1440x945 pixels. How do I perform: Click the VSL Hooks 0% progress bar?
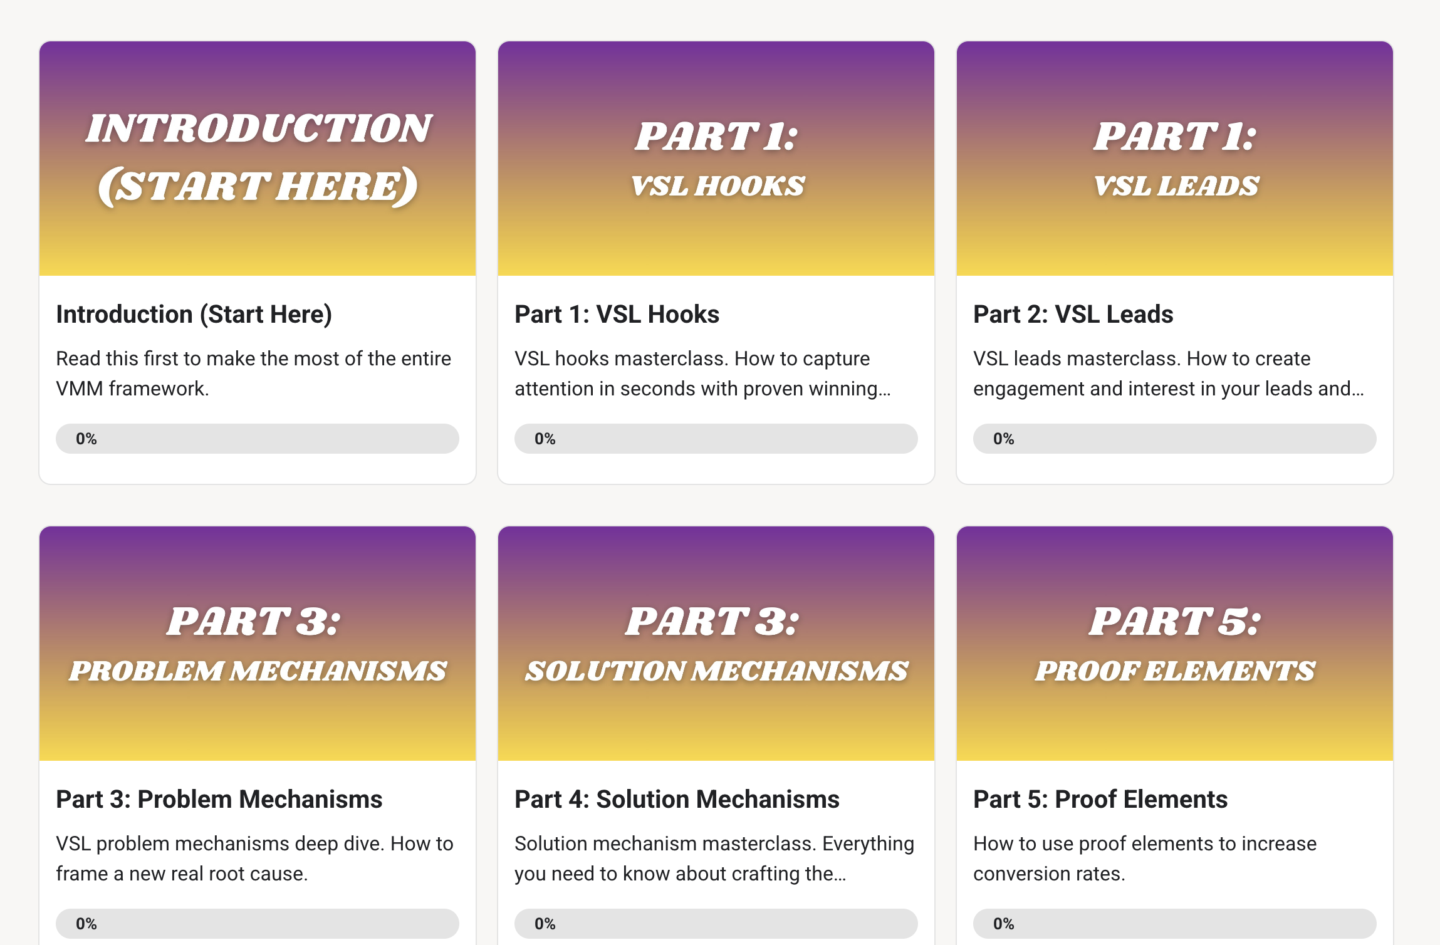(716, 438)
